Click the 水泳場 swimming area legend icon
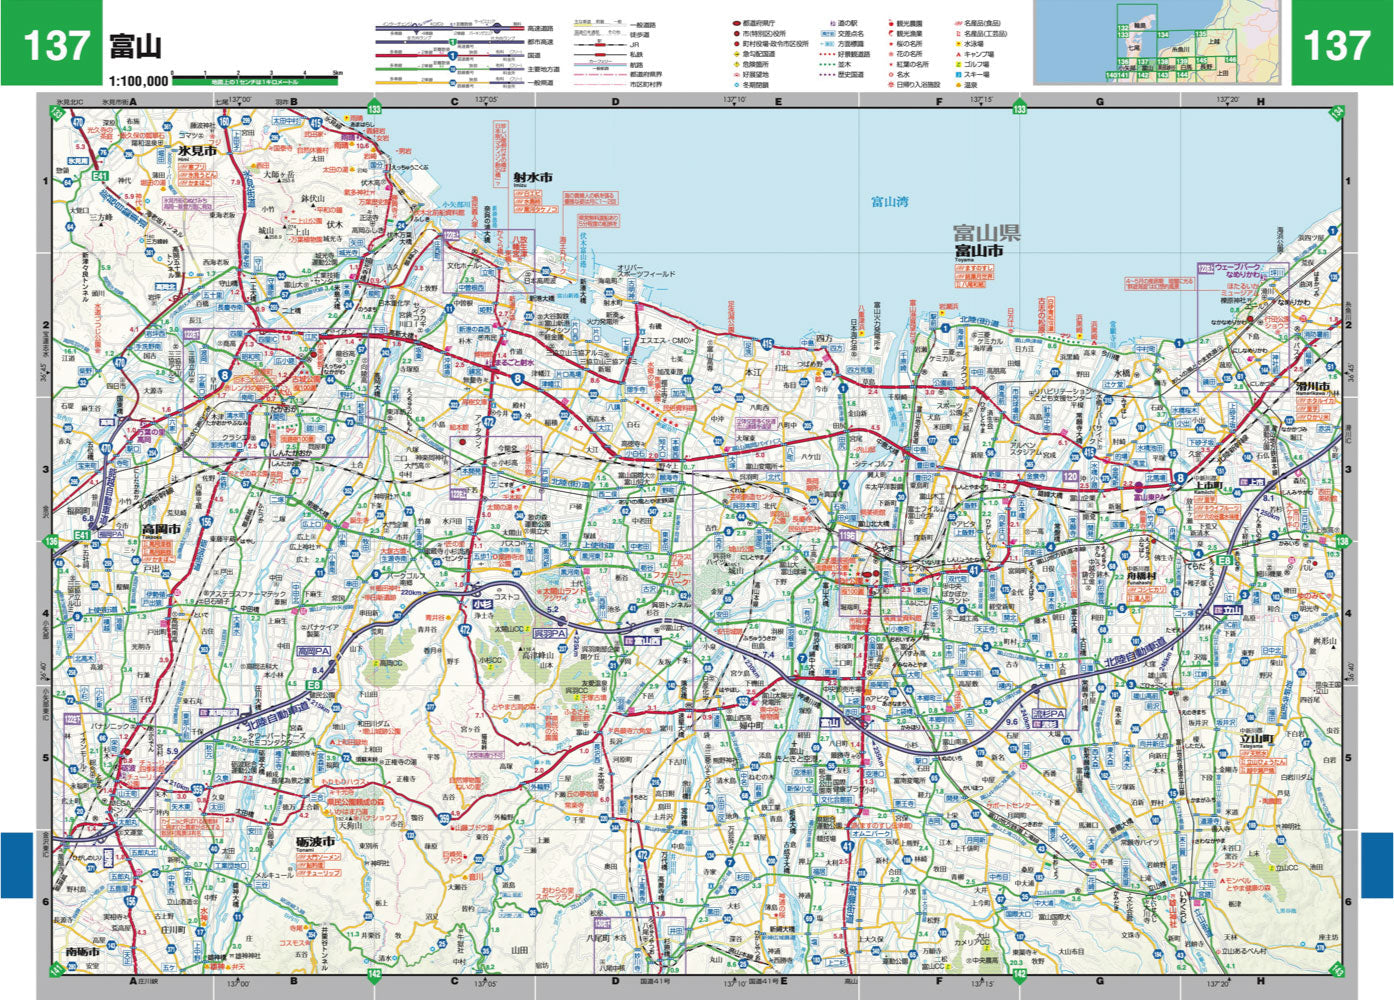 click(x=959, y=44)
